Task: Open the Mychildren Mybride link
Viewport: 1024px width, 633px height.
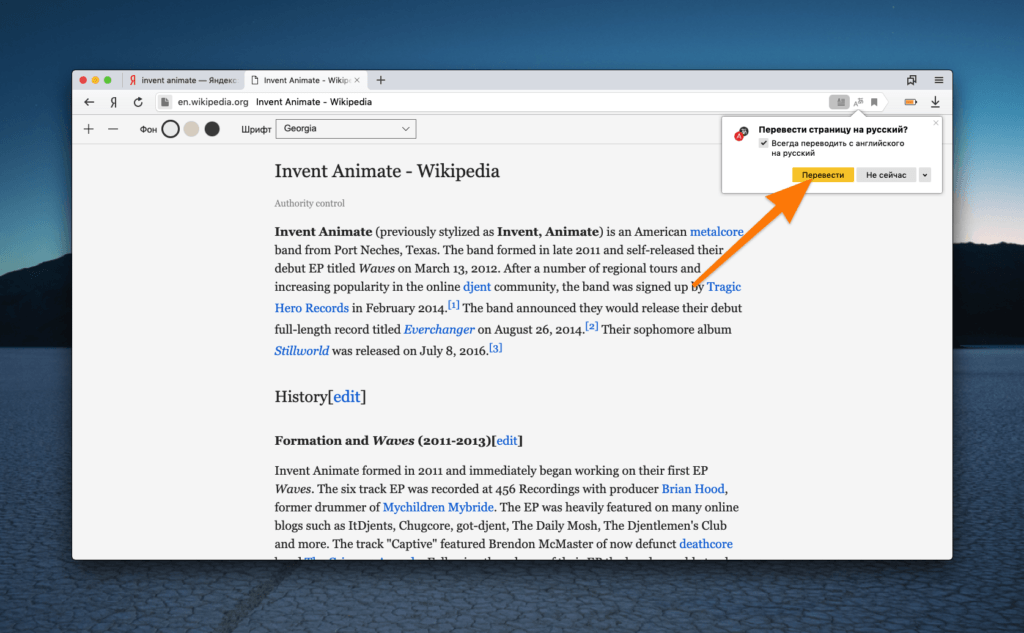Action: [438, 508]
